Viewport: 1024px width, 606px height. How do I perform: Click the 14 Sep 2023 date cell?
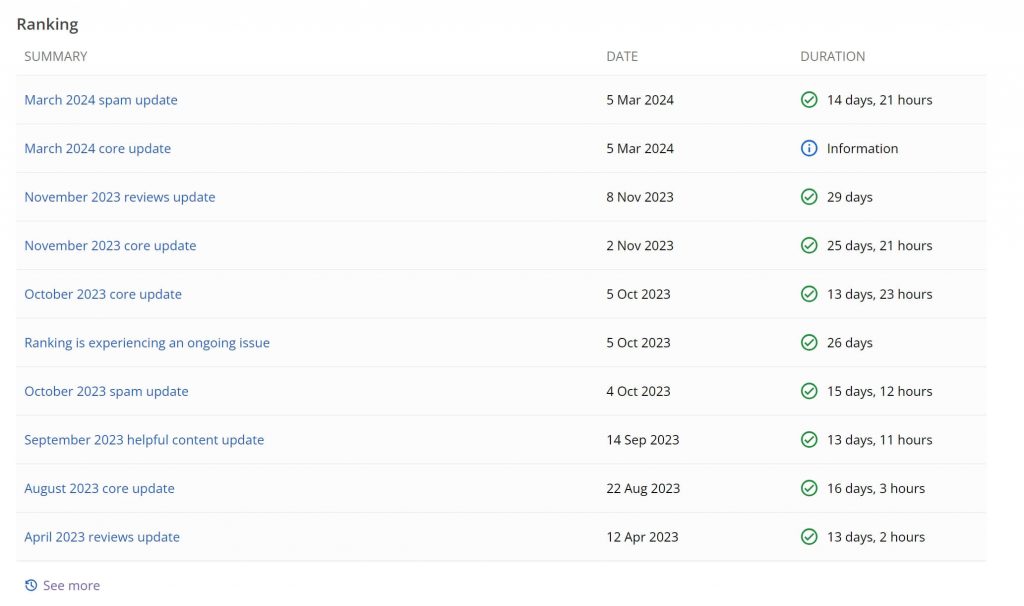[643, 440]
